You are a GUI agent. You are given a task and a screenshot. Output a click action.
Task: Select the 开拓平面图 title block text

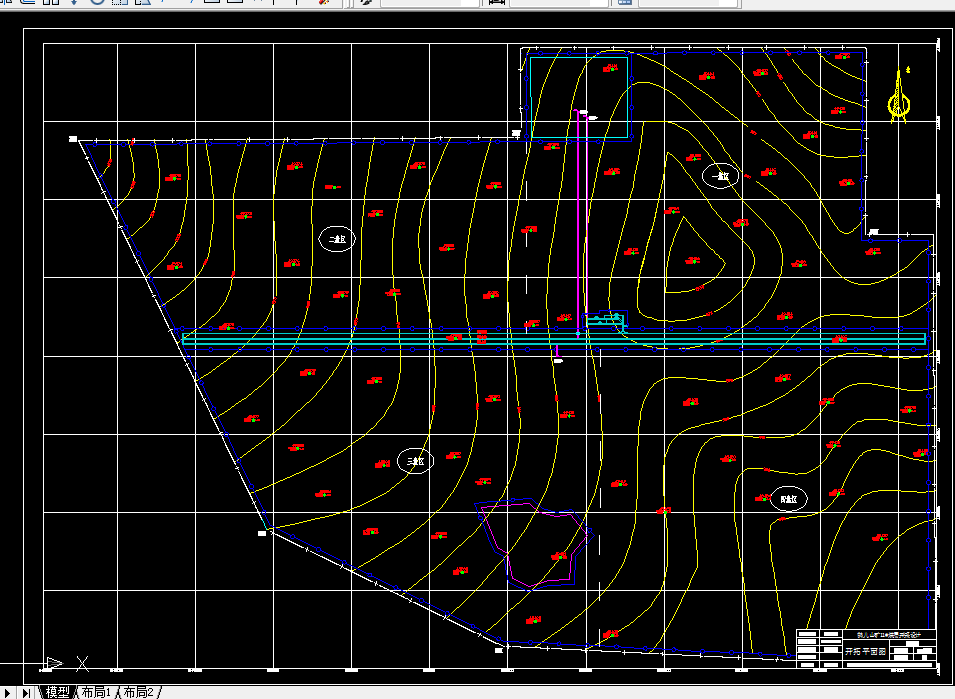[x=865, y=652]
